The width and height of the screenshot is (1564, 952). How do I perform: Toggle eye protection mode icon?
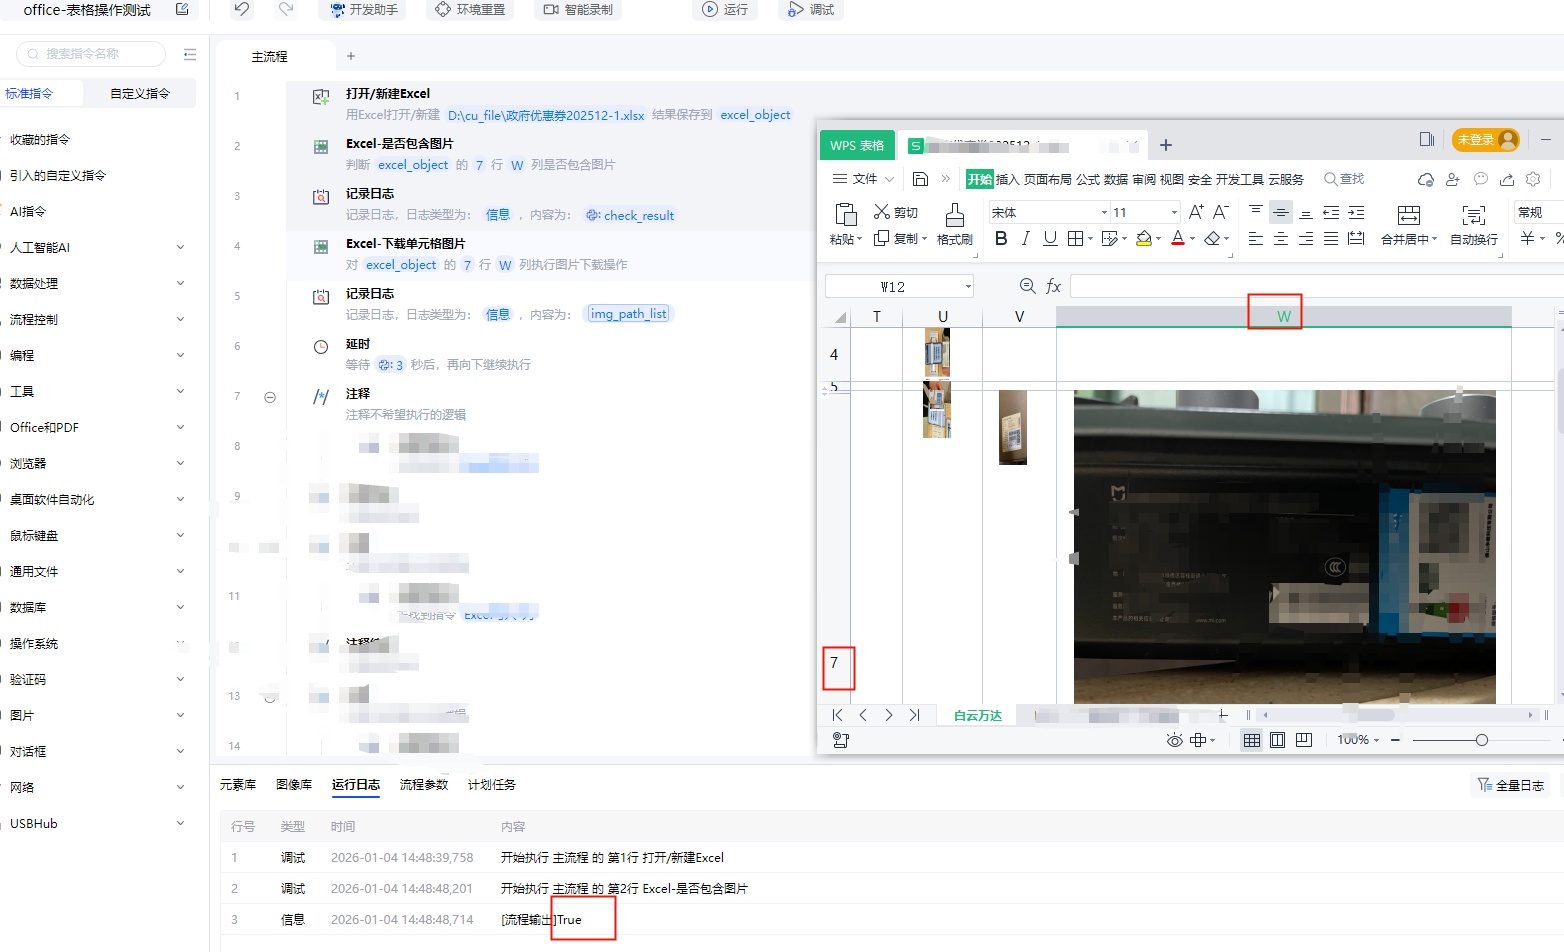pos(1174,740)
